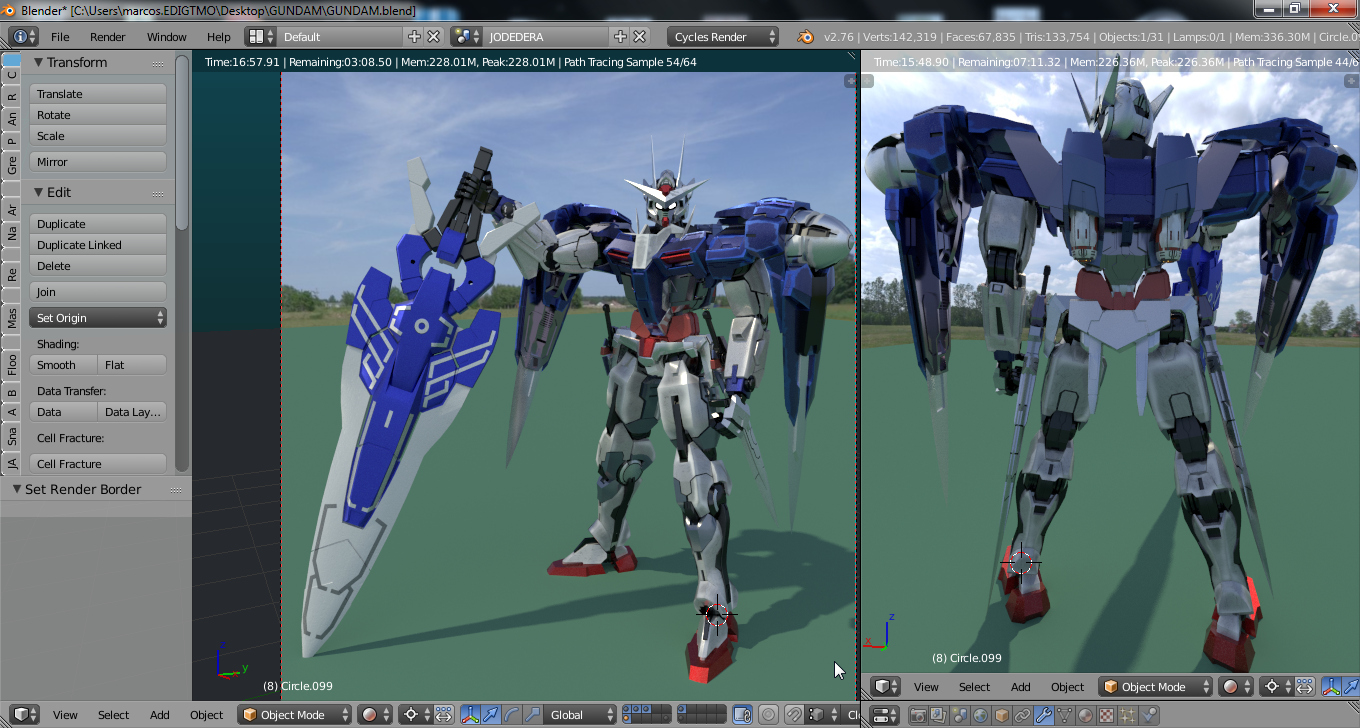Collapse the Transform panel
The height and width of the screenshot is (728, 1360).
(38, 62)
